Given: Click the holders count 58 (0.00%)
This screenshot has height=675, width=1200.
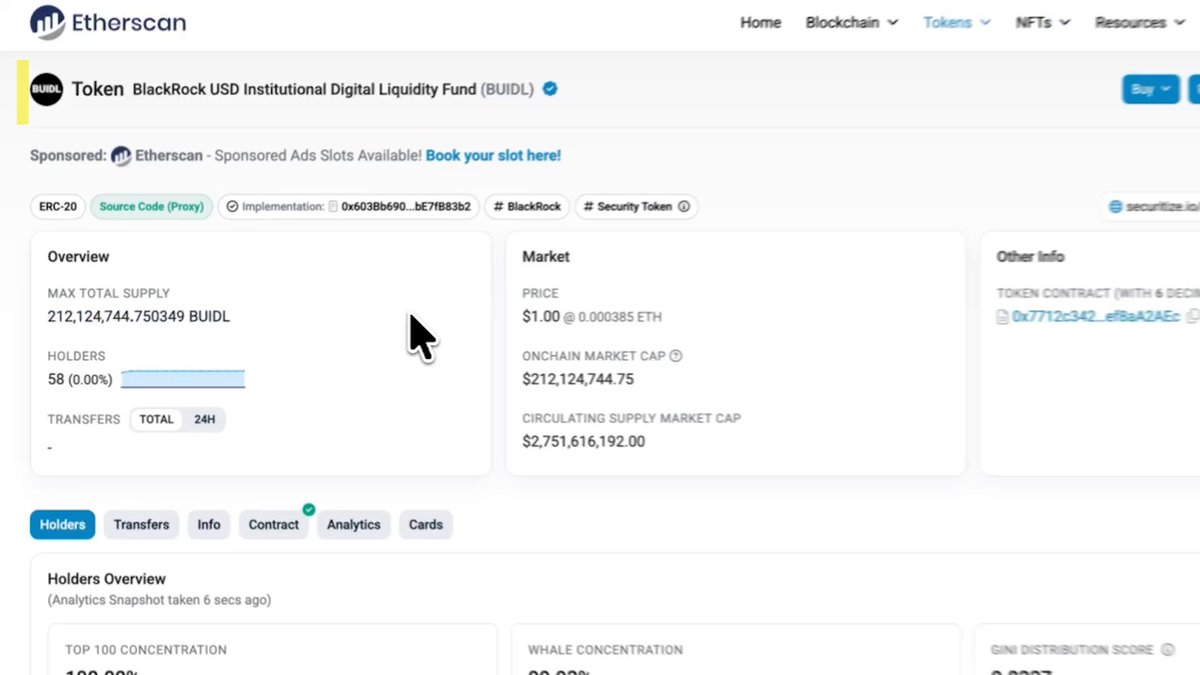Looking at the screenshot, I should 80,380.
